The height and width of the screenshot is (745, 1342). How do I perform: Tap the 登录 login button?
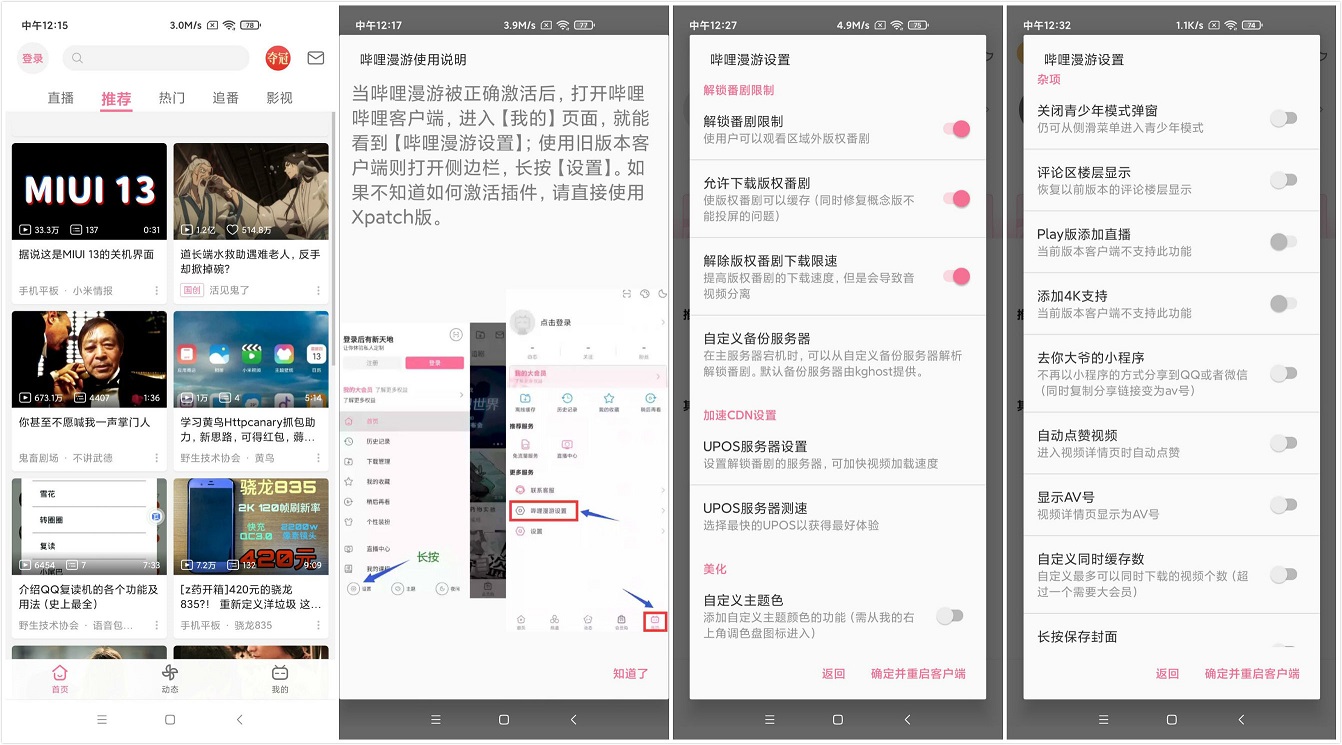(x=32, y=58)
